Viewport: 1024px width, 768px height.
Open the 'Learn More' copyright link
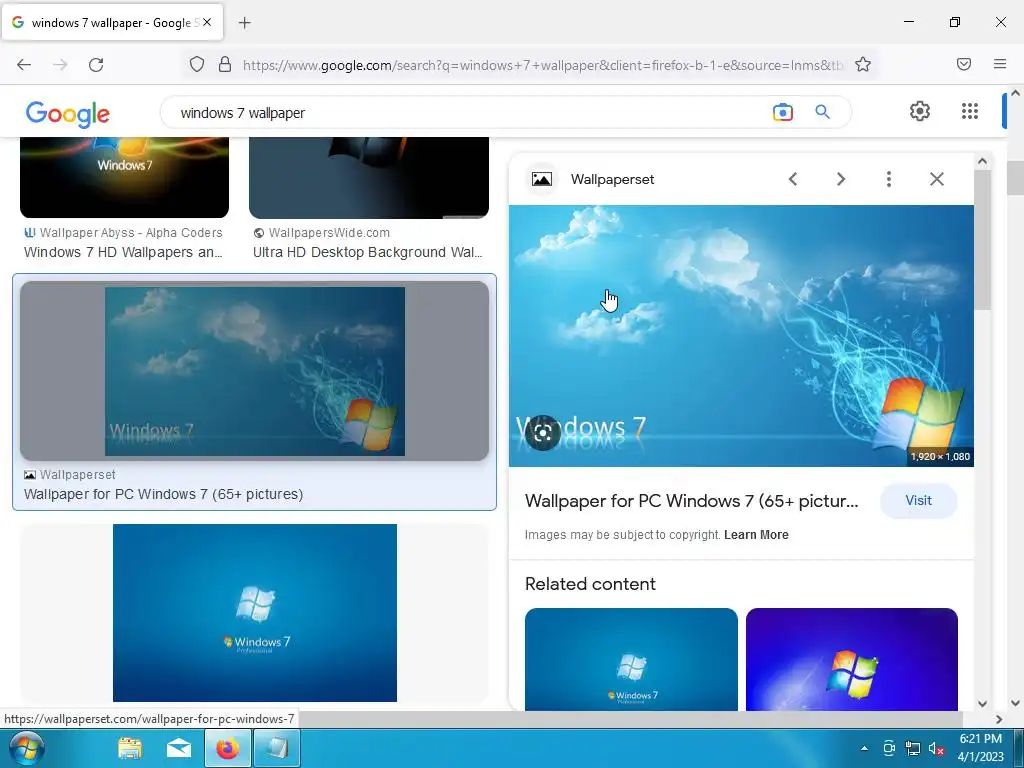(x=756, y=535)
